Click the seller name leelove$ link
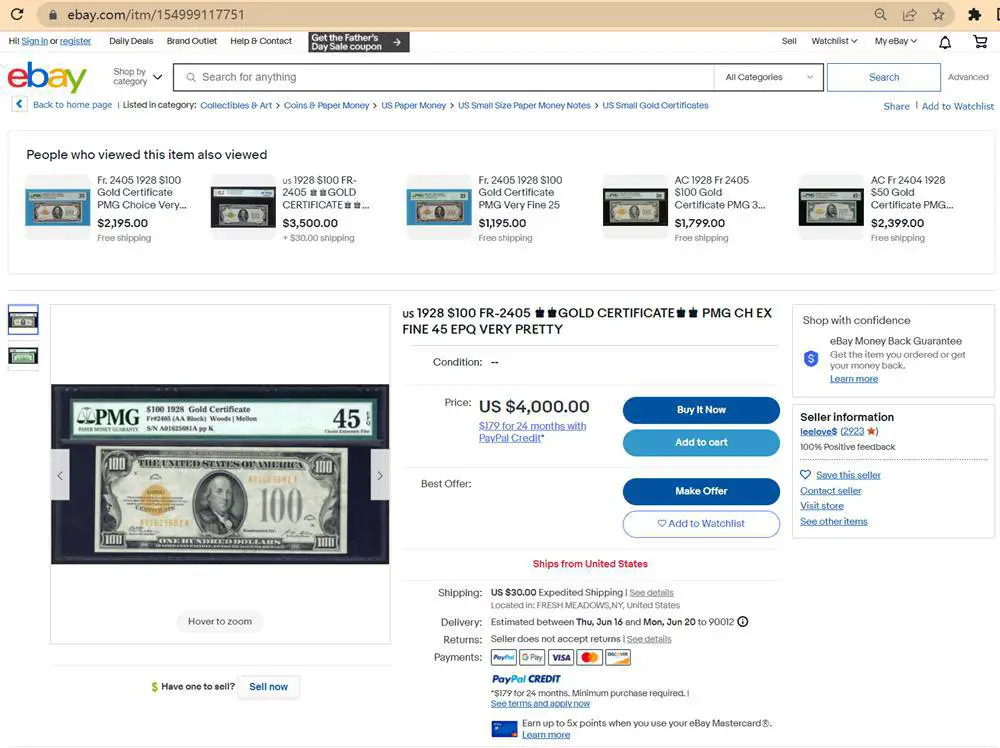The height and width of the screenshot is (748, 1000). (x=818, y=432)
